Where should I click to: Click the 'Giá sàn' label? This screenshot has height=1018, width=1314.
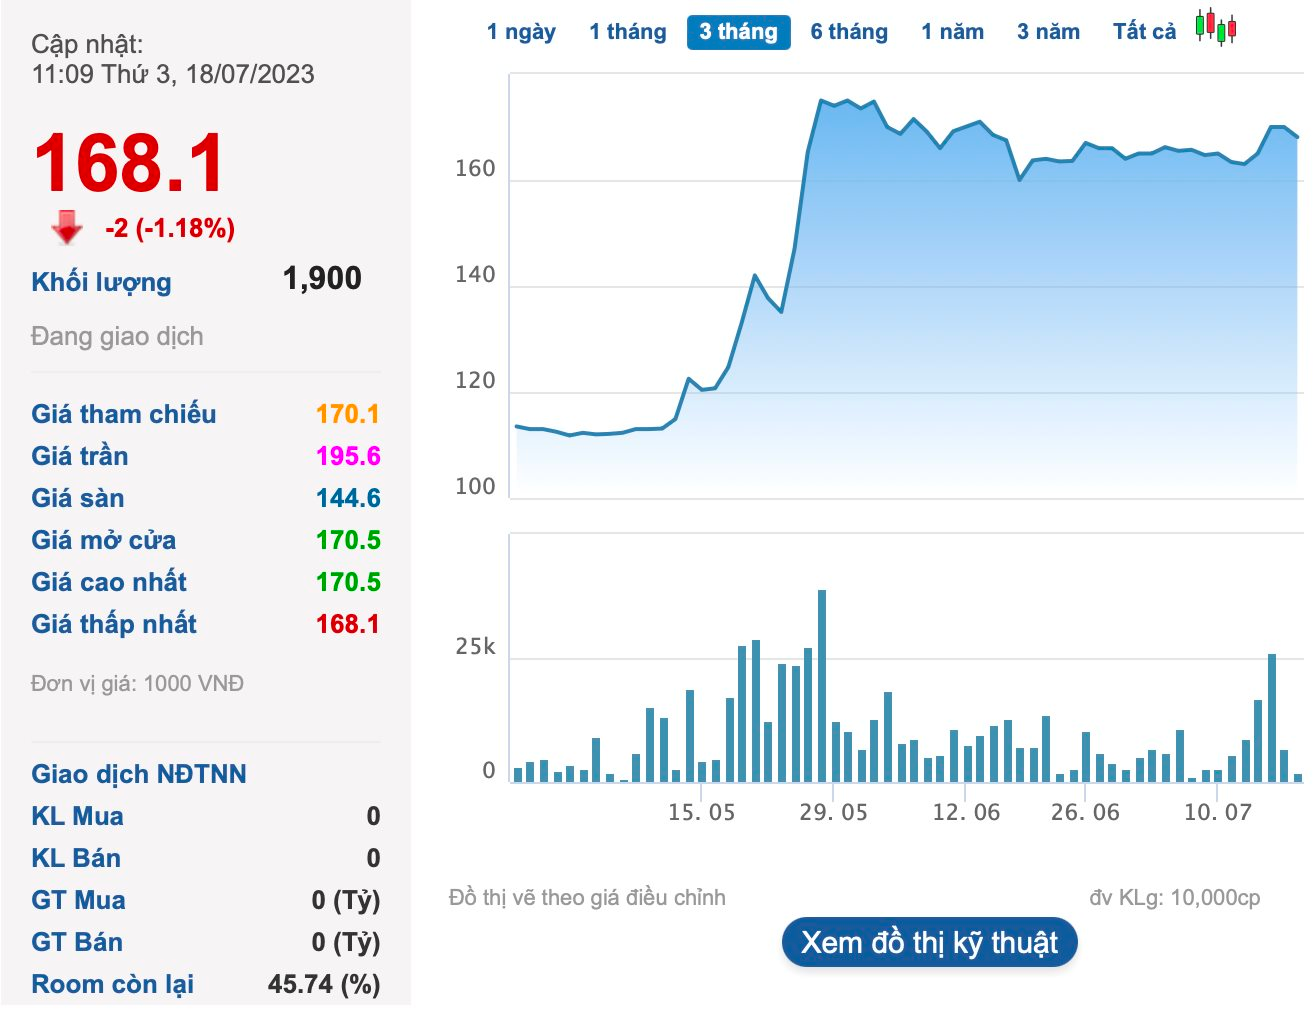coord(78,498)
